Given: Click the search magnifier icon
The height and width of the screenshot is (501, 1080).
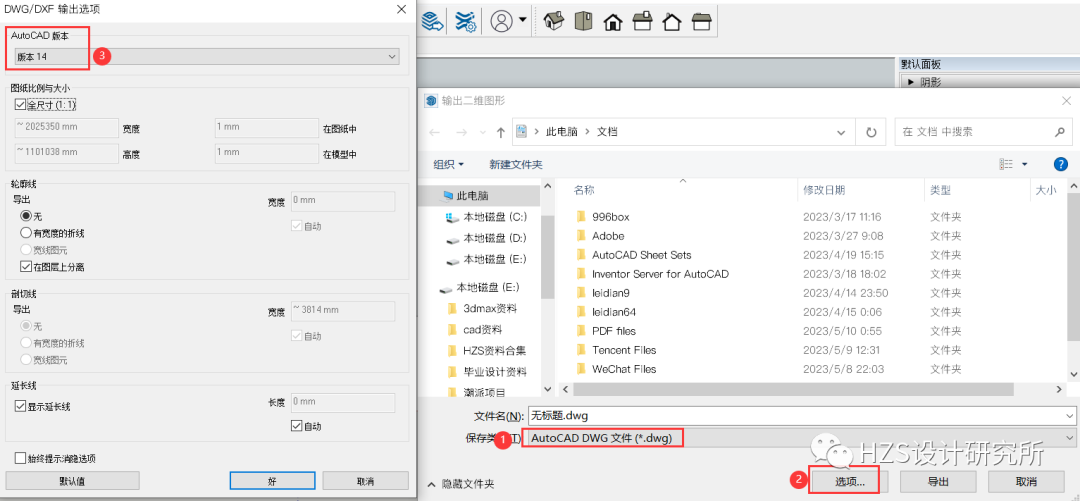Looking at the screenshot, I should tap(1059, 131).
